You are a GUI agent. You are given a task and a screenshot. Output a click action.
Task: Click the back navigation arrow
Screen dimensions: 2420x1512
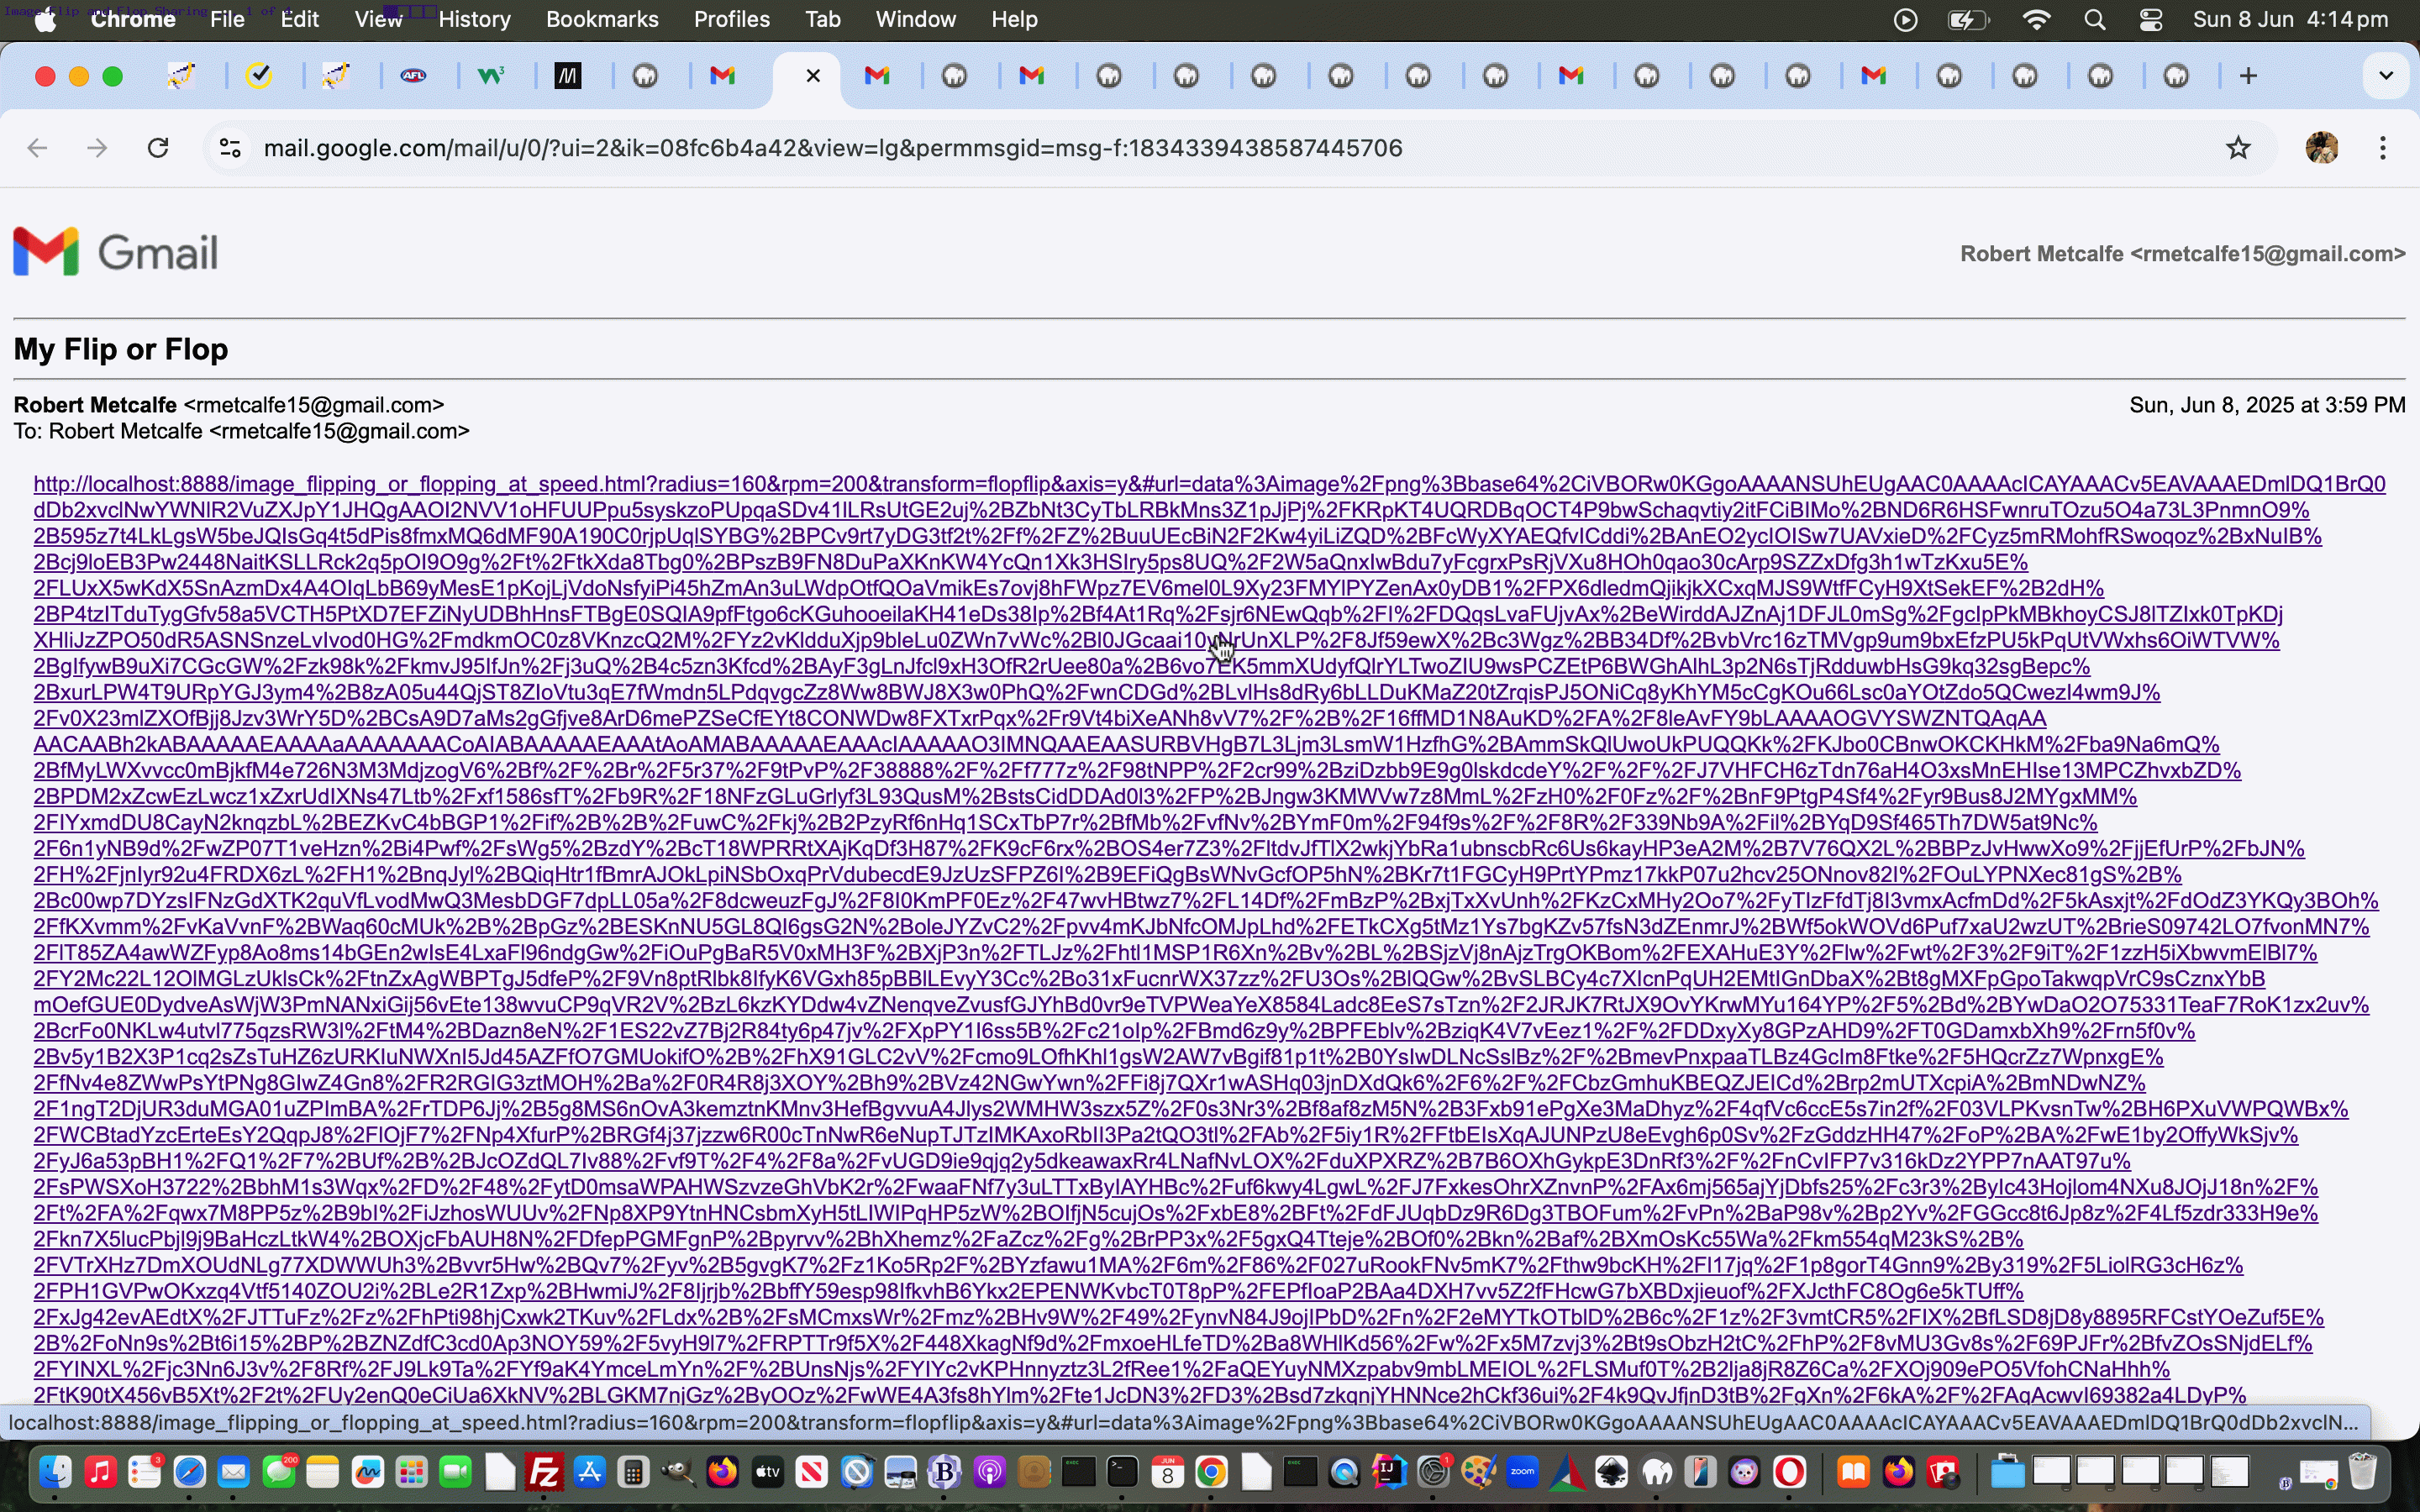(38, 148)
